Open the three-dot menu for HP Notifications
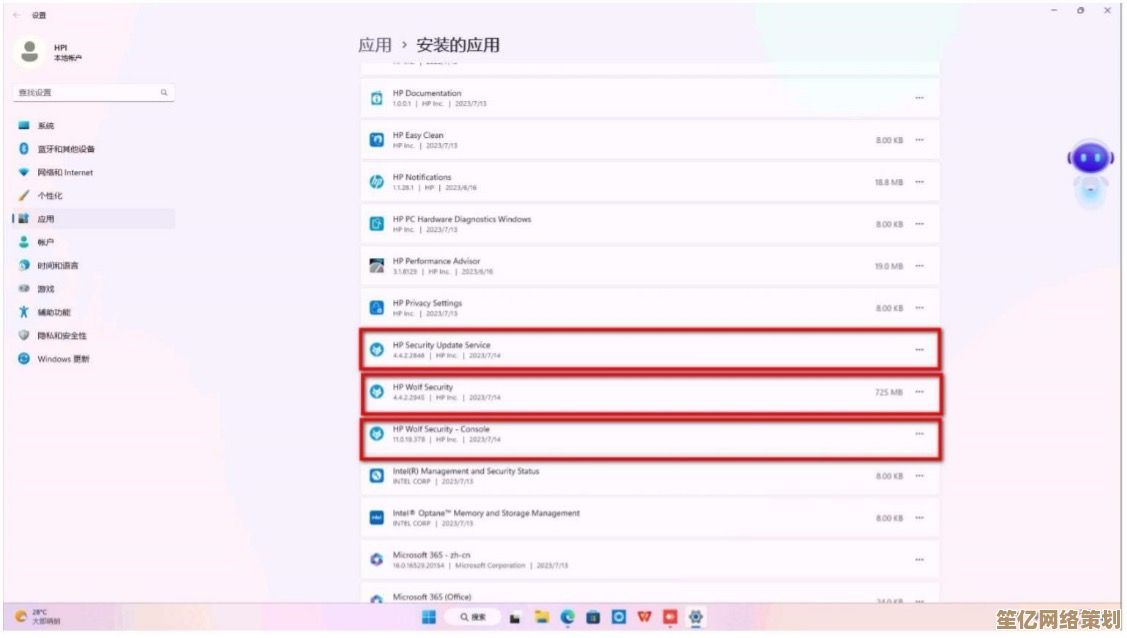 click(x=919, y=182)
